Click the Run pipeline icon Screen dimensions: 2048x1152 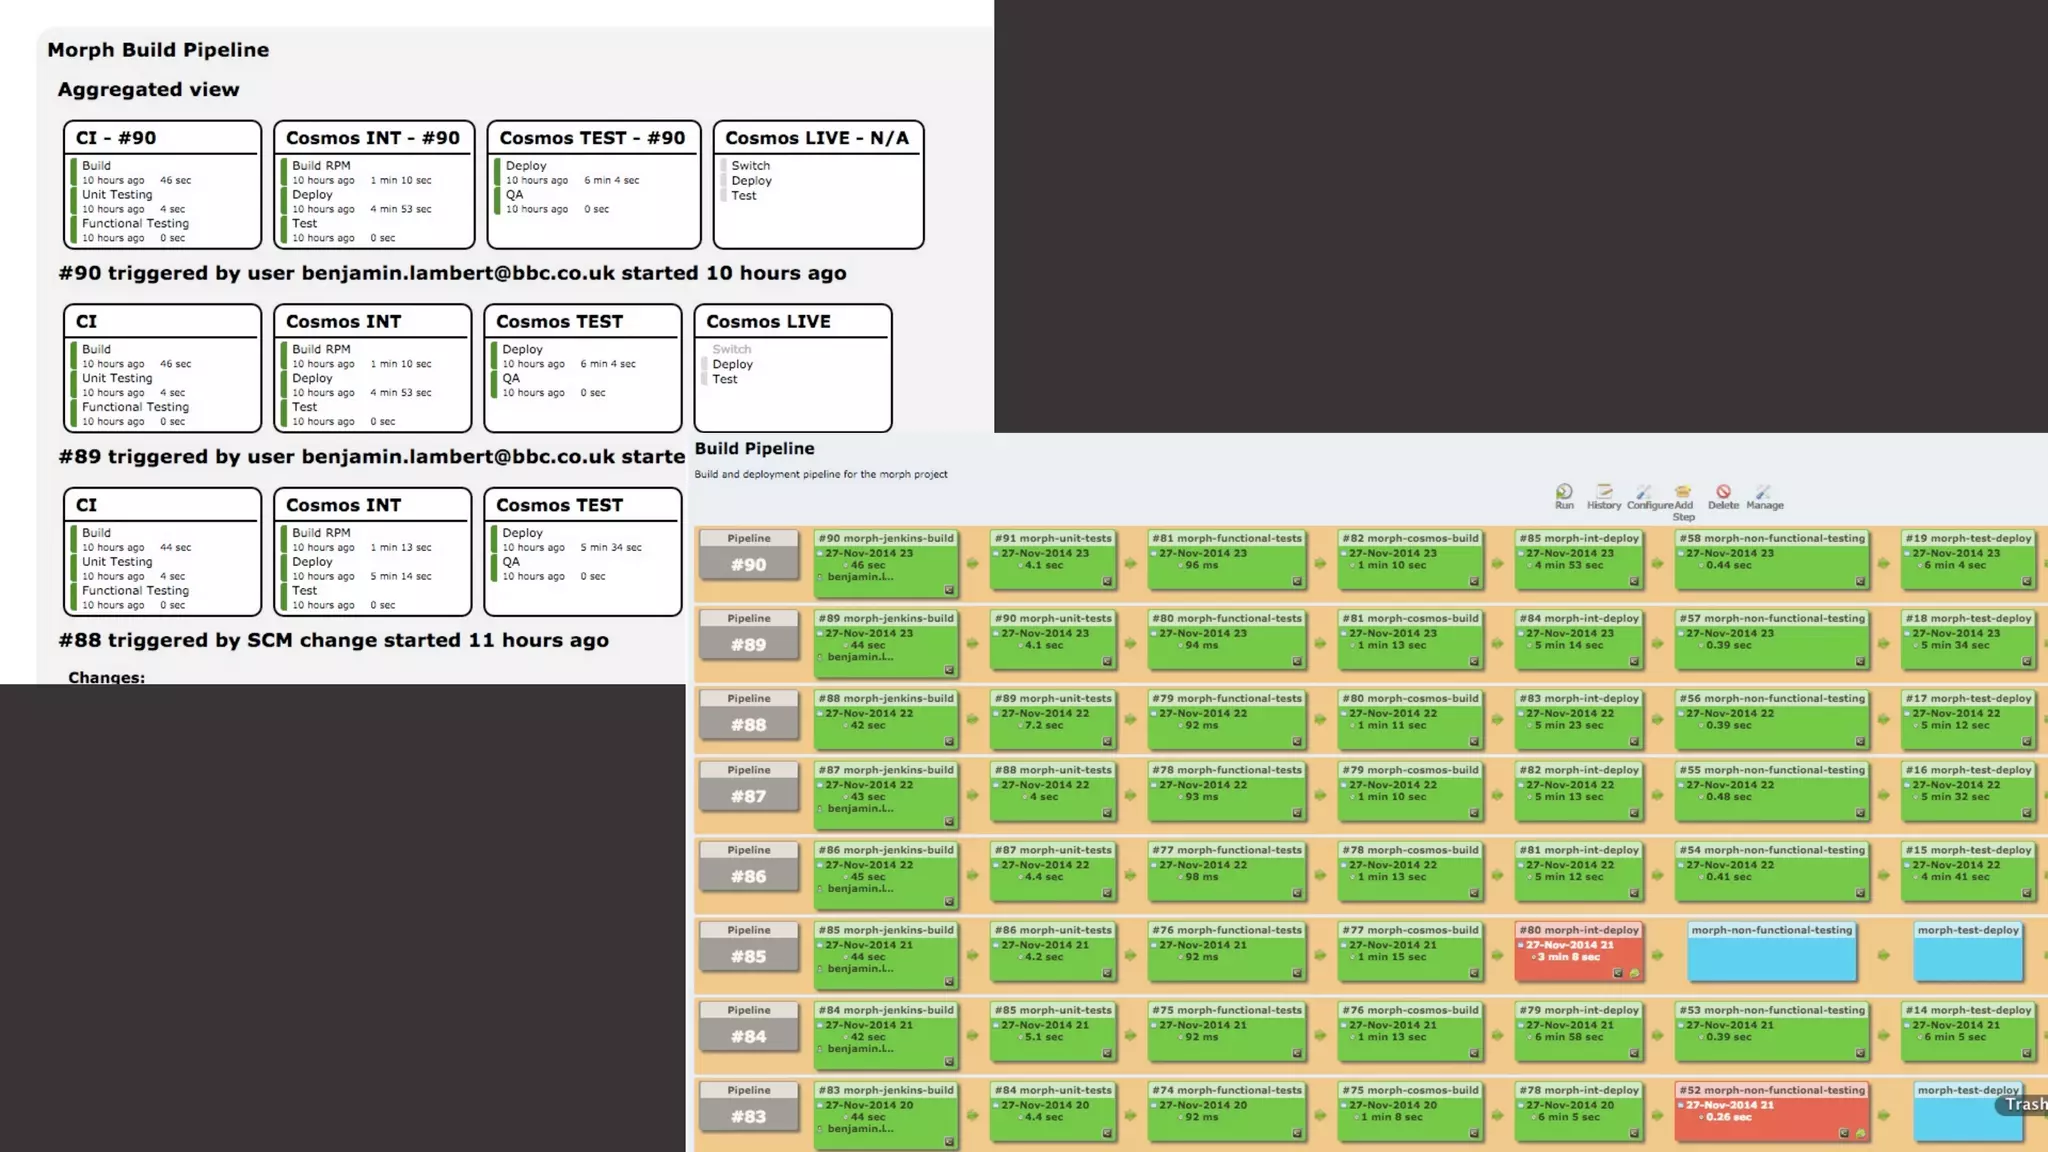tap(1564, 492)
